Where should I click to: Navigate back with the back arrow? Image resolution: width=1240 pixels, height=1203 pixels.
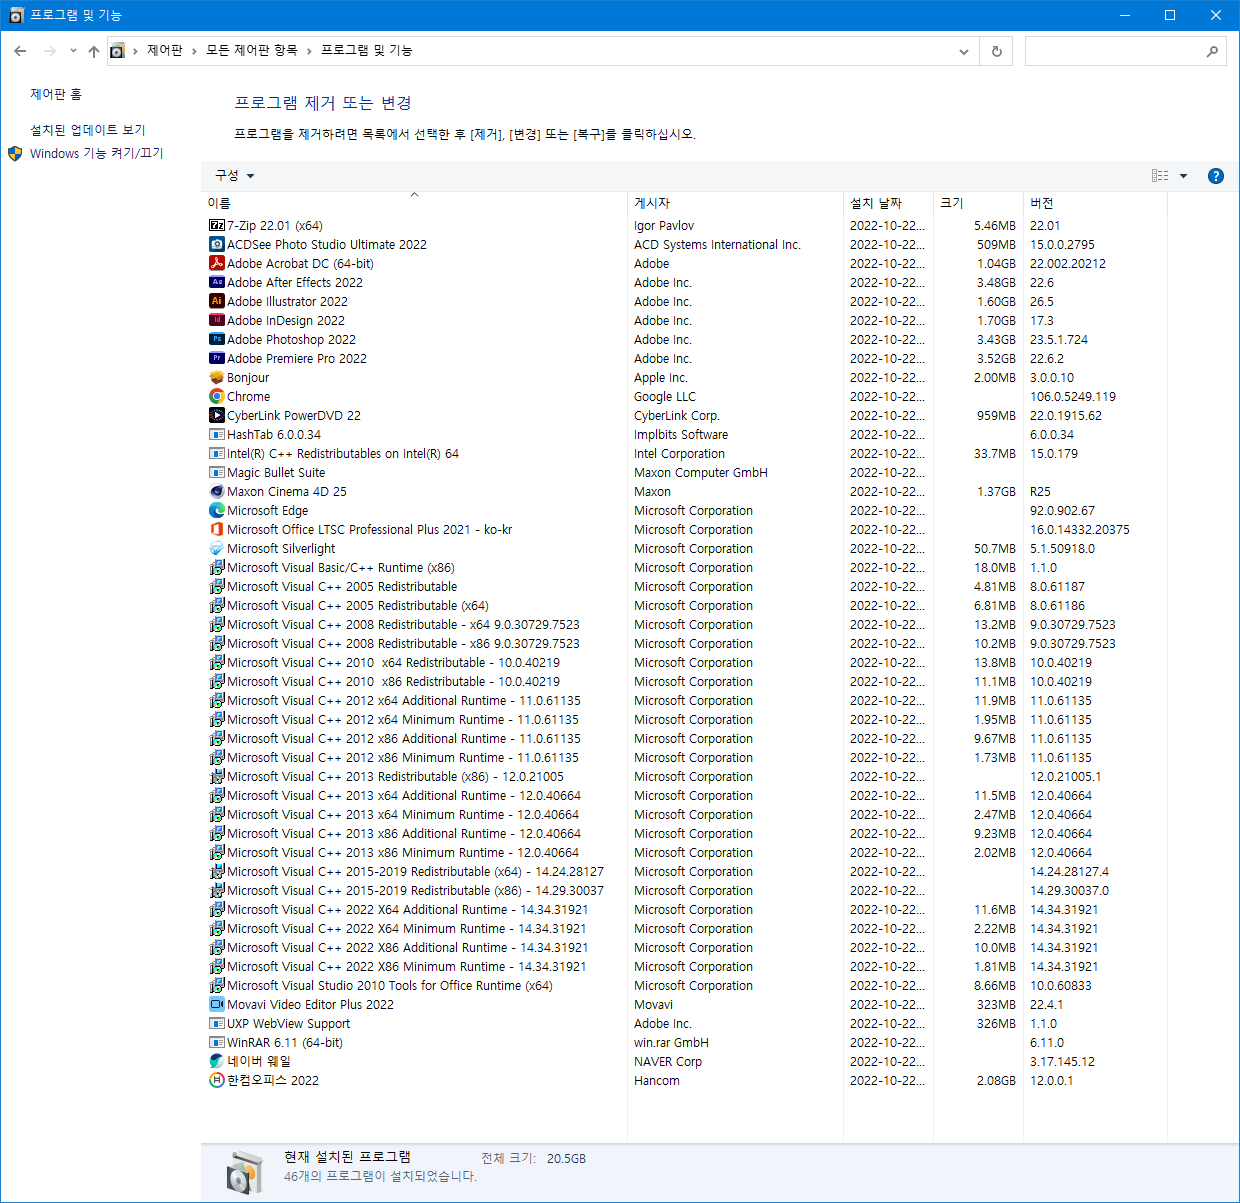coord(20,51)
